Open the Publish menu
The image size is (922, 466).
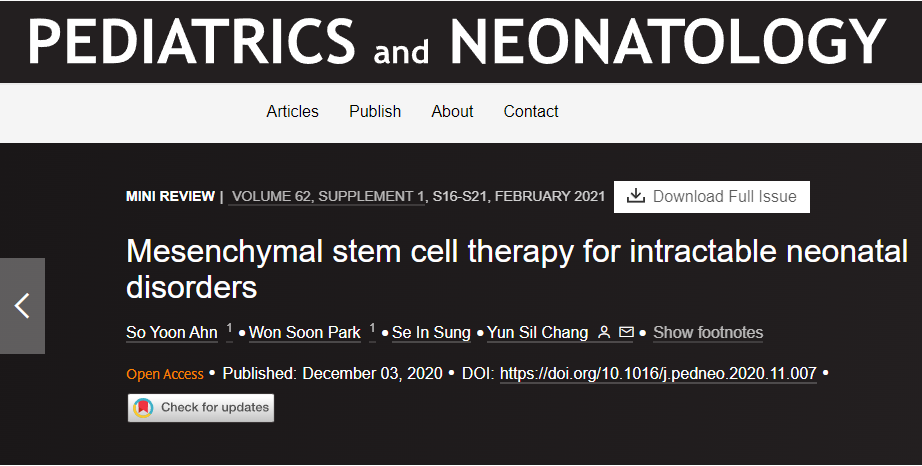(375, 111)
